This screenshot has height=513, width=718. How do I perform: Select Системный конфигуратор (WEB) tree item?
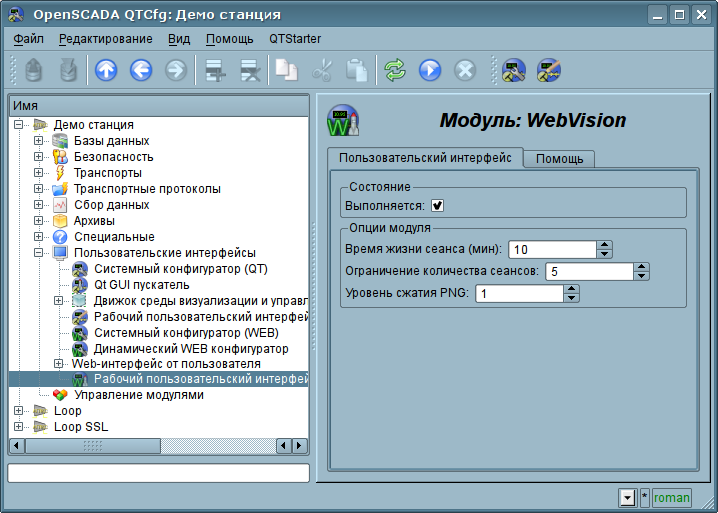pos(186,333)
